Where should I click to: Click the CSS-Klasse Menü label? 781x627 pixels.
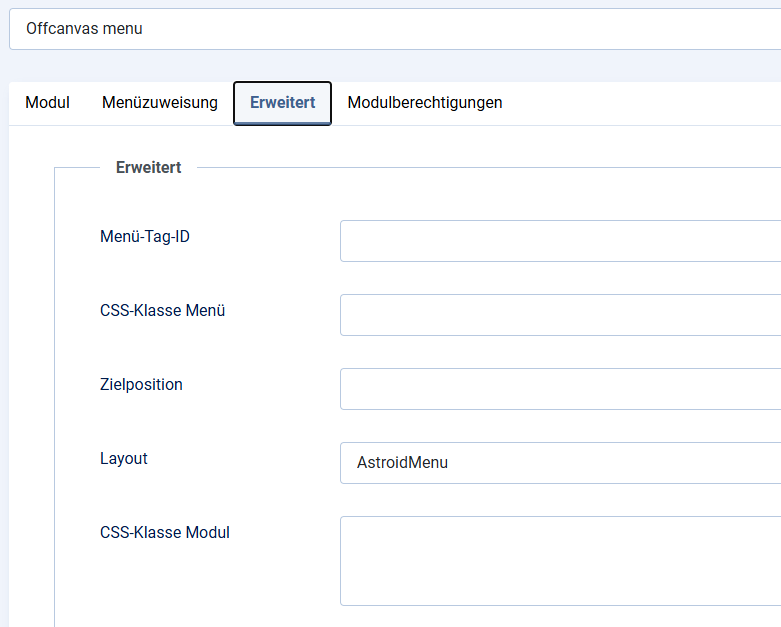162,310
